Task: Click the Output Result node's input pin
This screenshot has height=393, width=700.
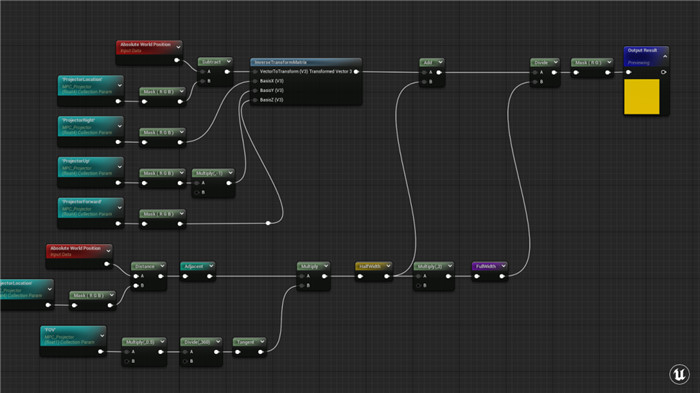Action: [629, 72]
